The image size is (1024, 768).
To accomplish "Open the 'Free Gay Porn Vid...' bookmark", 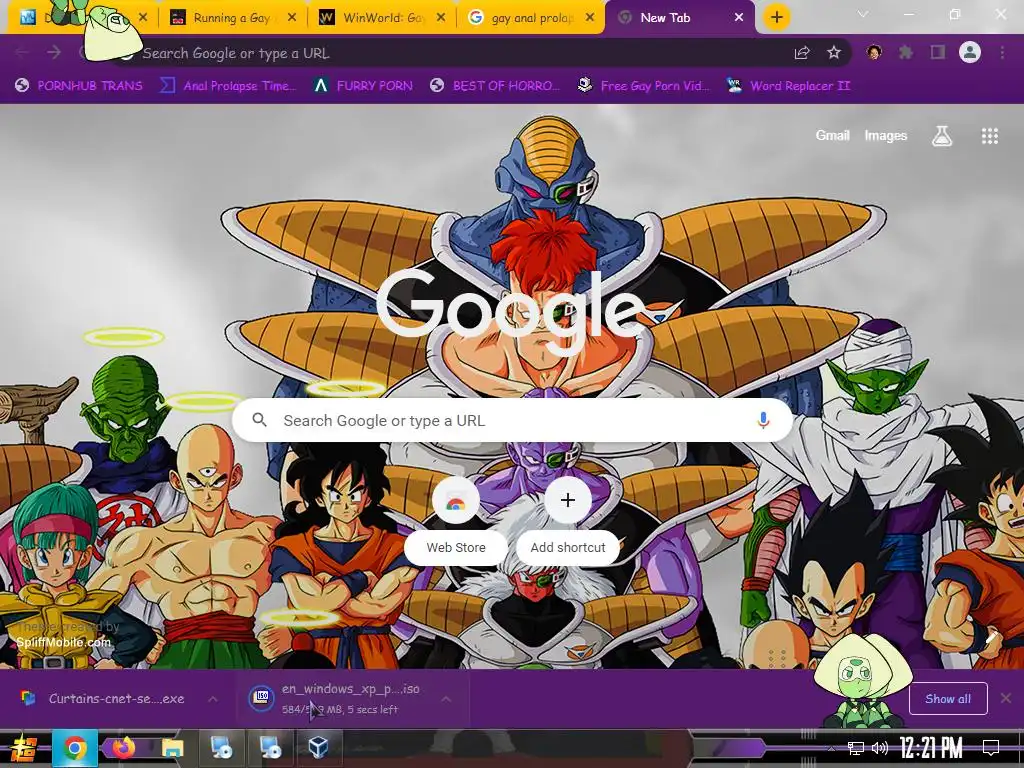I will click(x=644, y=86).
